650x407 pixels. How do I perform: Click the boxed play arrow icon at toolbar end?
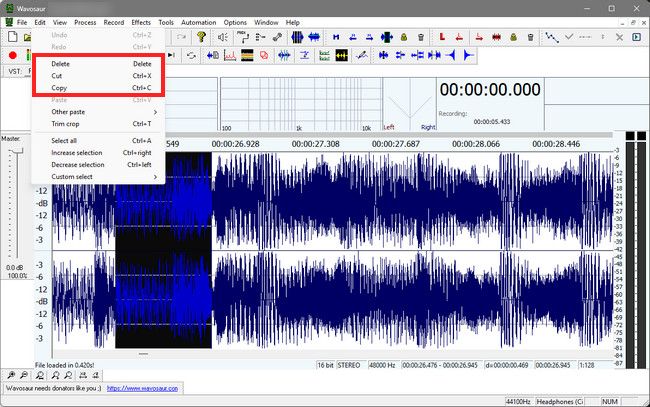637,37
